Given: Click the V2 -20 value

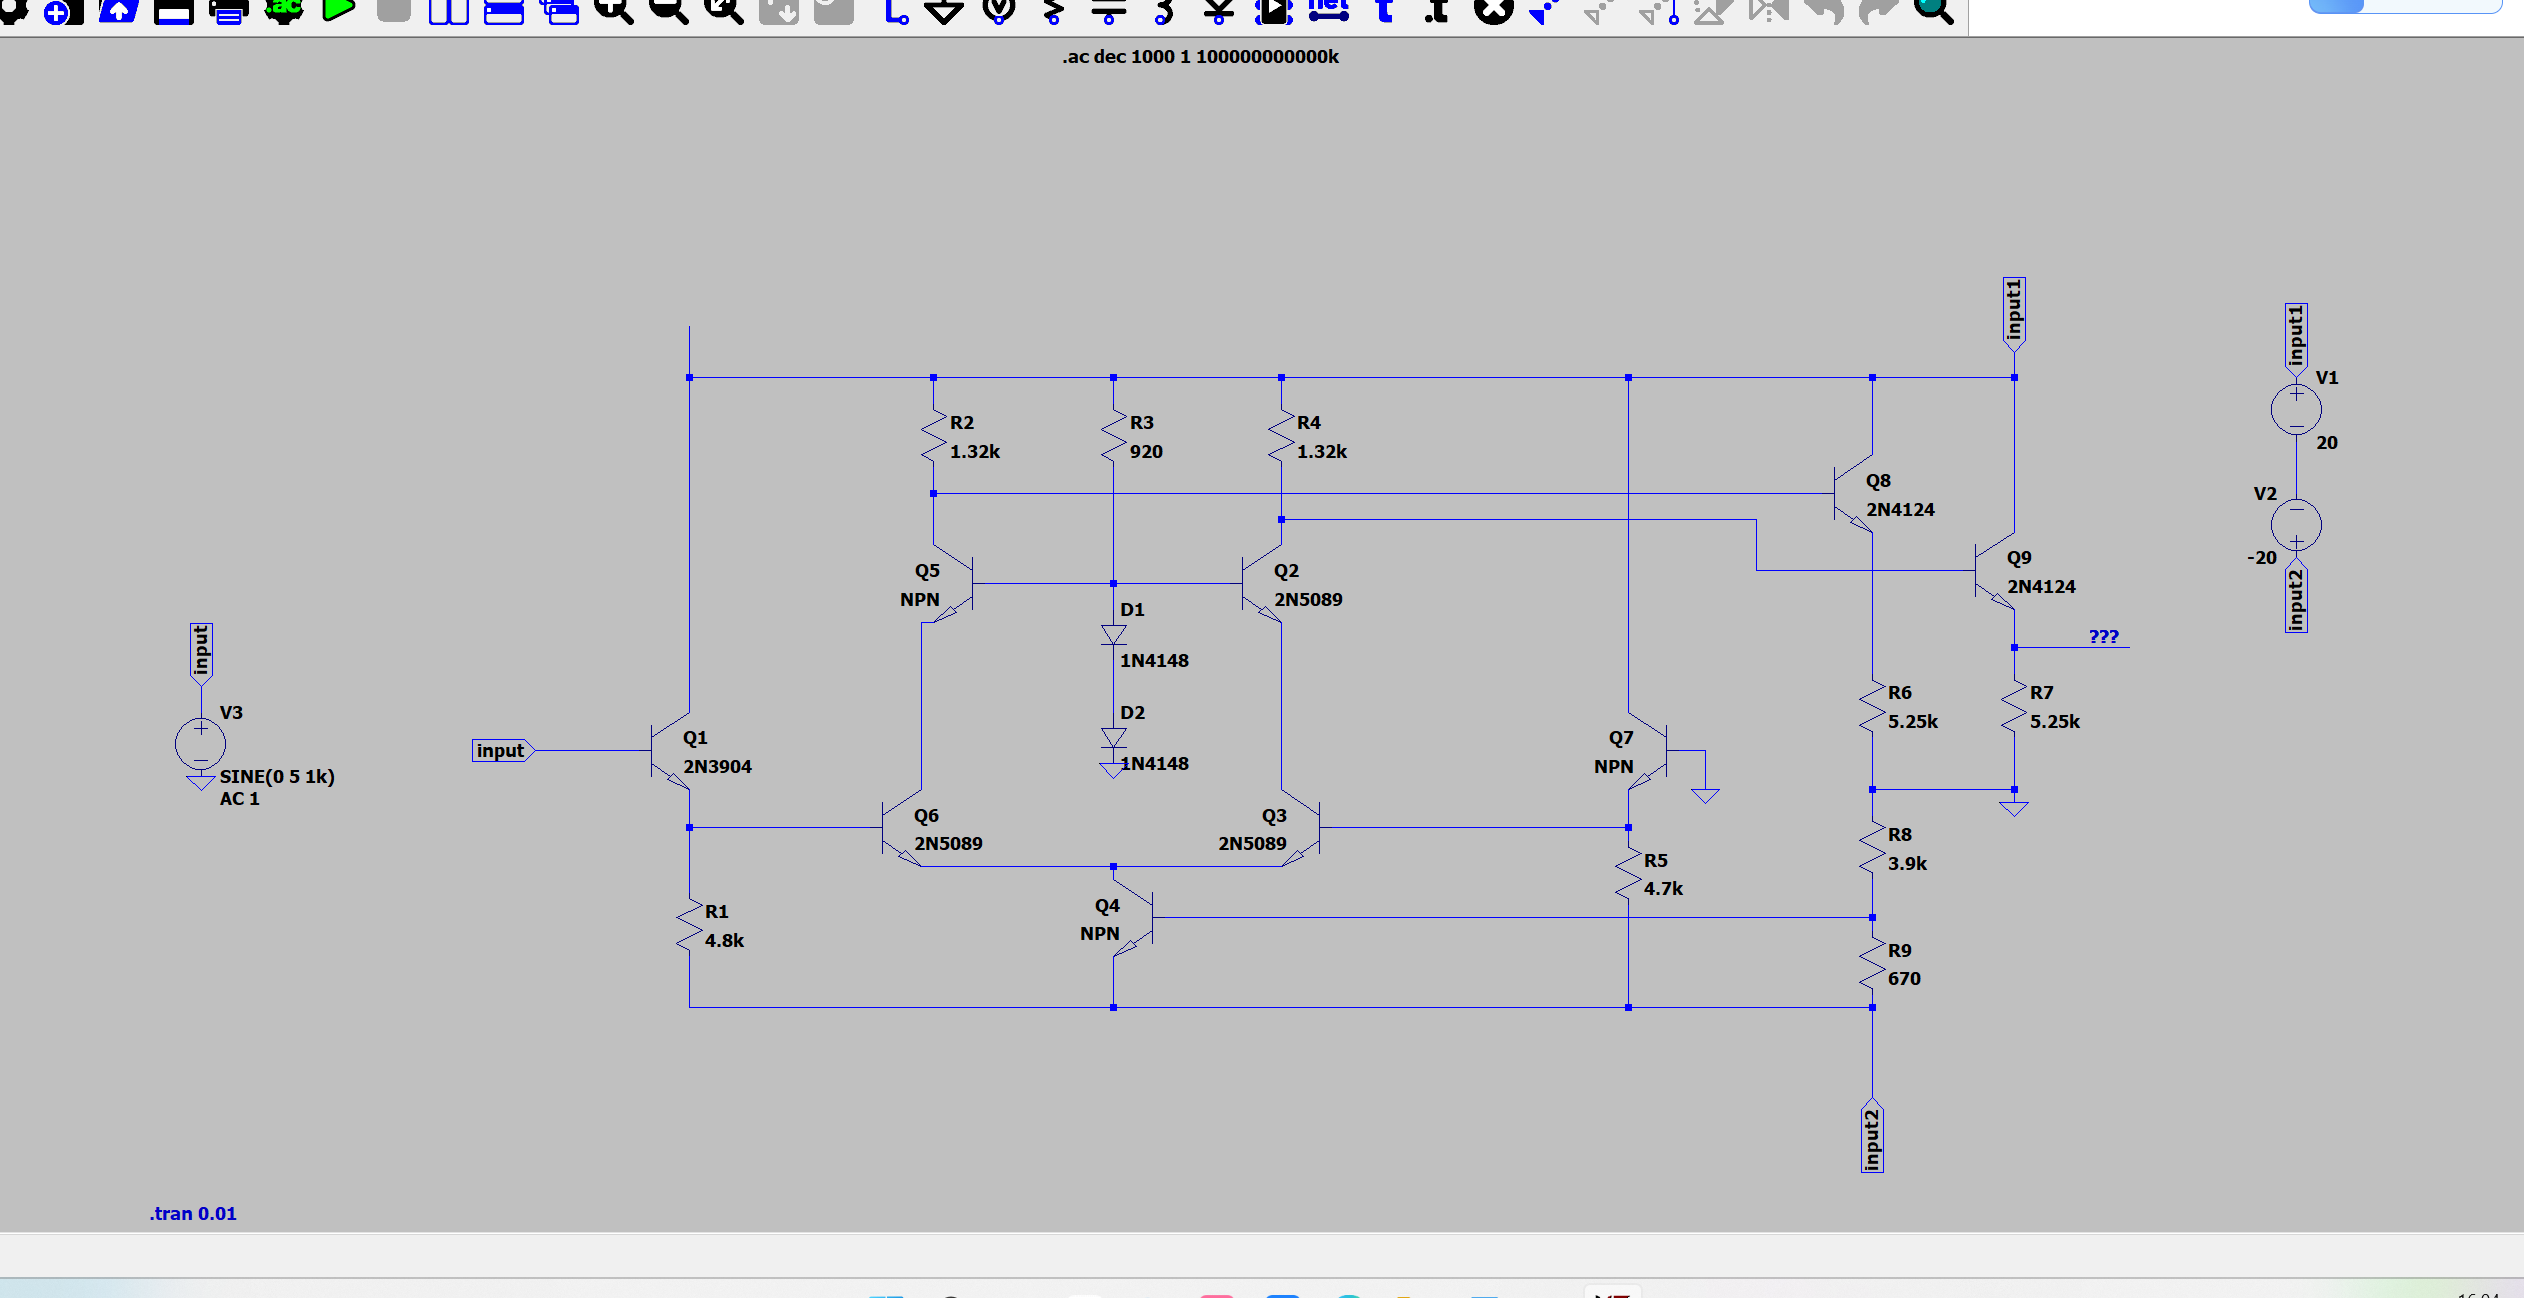Looking at the screenshot, I should 2261,558.
